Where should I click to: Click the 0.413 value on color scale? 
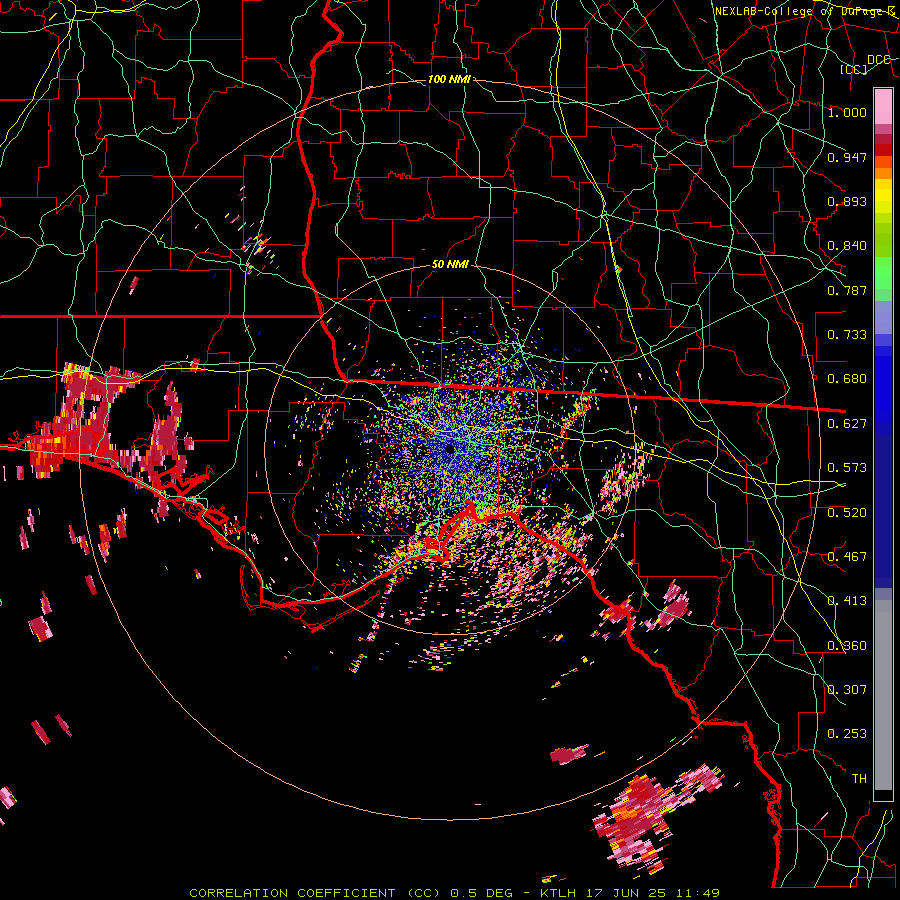847,601
